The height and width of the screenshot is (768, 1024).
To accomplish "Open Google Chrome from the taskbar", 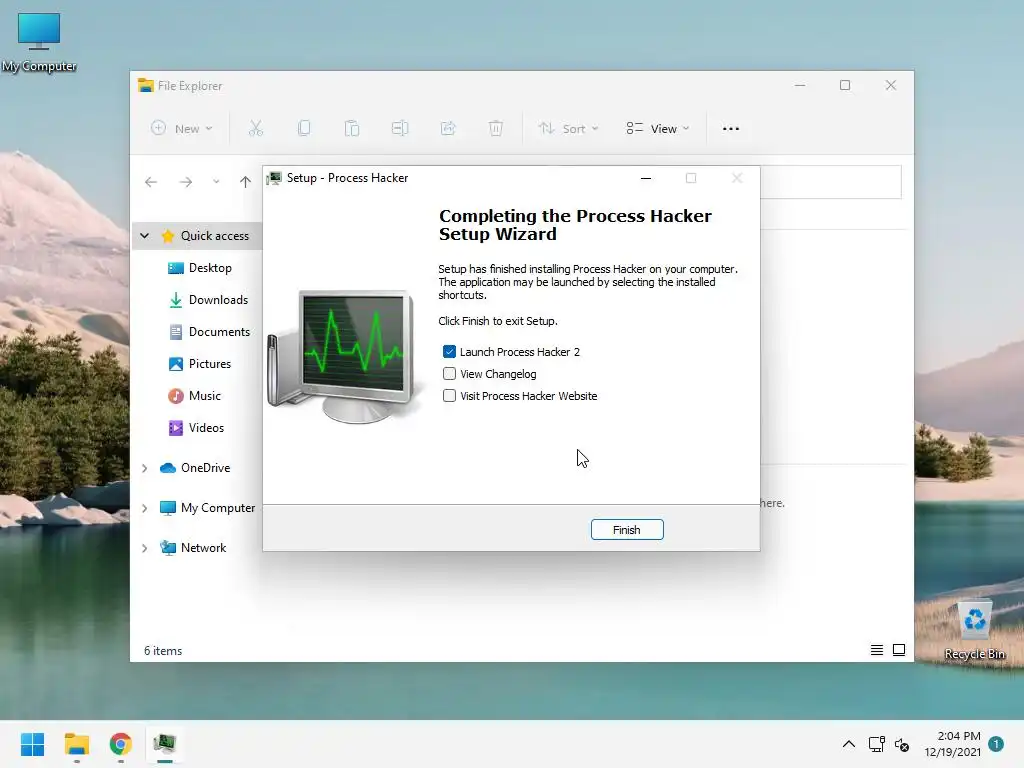I will point(121,744).
